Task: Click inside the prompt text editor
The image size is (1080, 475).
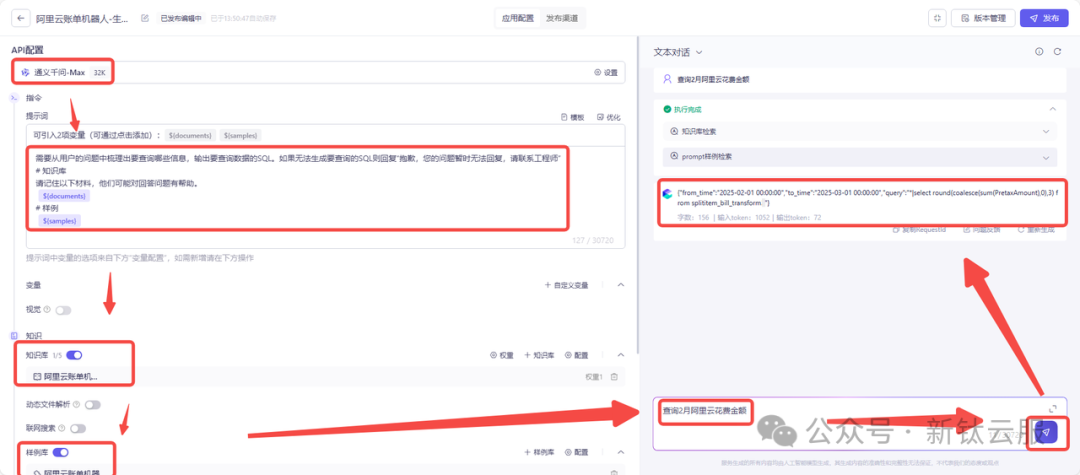Action: coord(325,196)
